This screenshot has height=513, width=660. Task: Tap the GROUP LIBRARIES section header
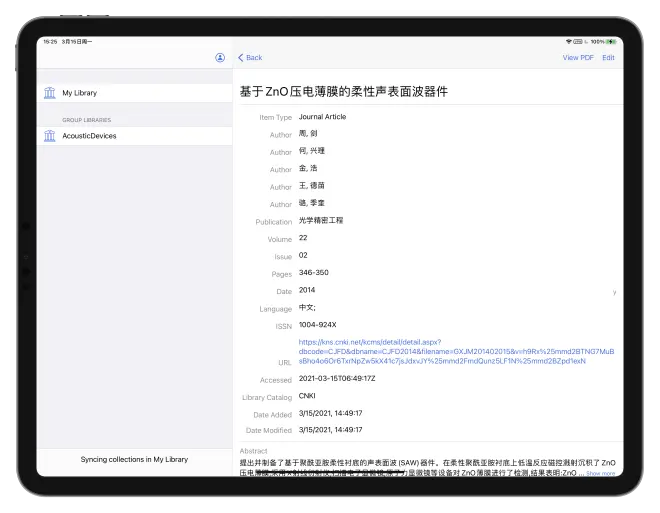[87, 120]
